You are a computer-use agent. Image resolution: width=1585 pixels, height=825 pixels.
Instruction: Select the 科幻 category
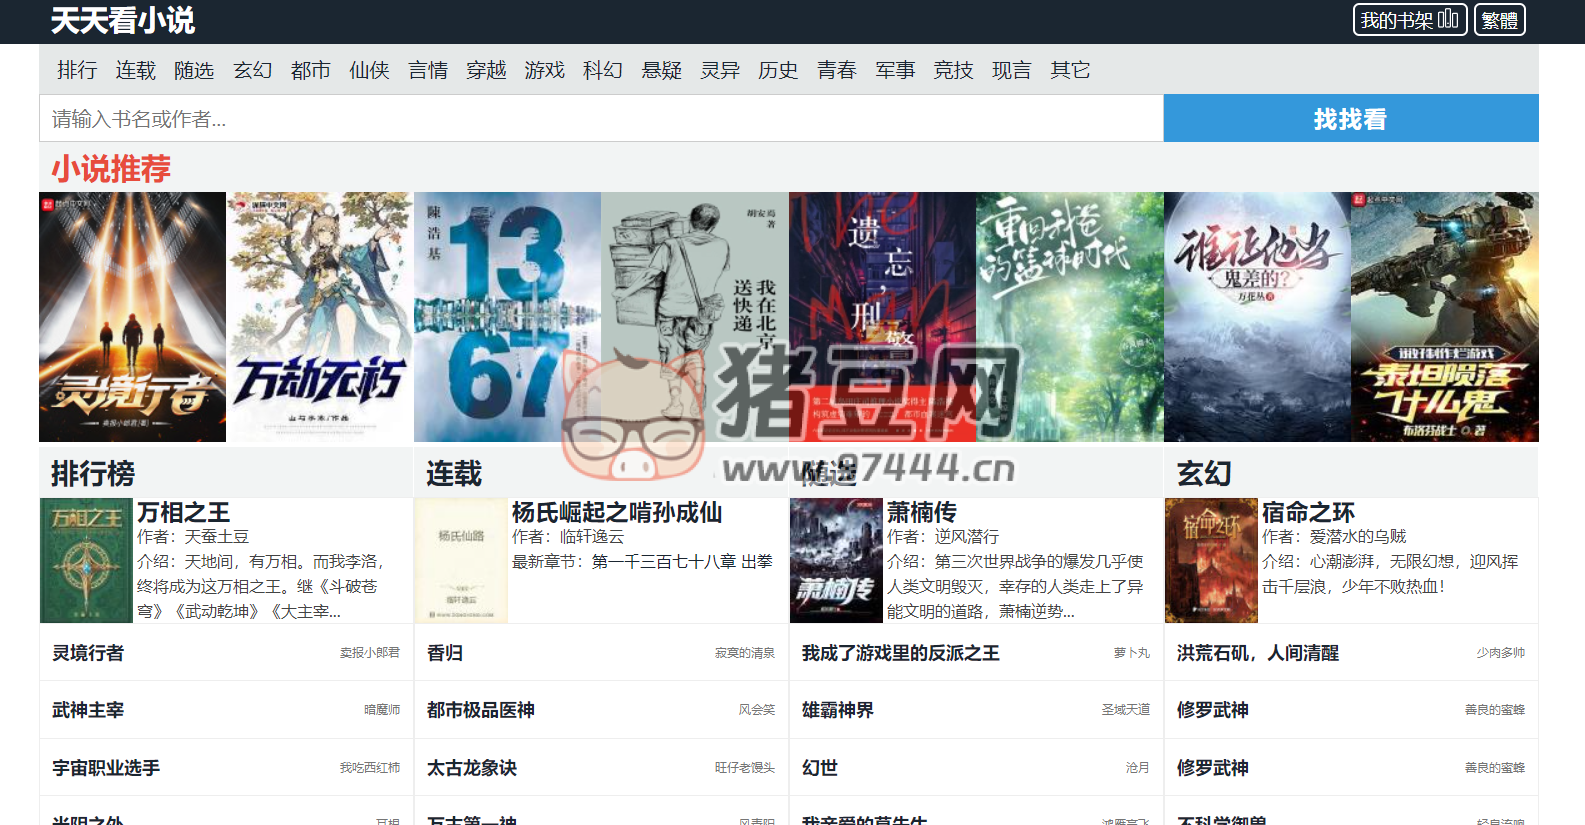tap(603, 70)
